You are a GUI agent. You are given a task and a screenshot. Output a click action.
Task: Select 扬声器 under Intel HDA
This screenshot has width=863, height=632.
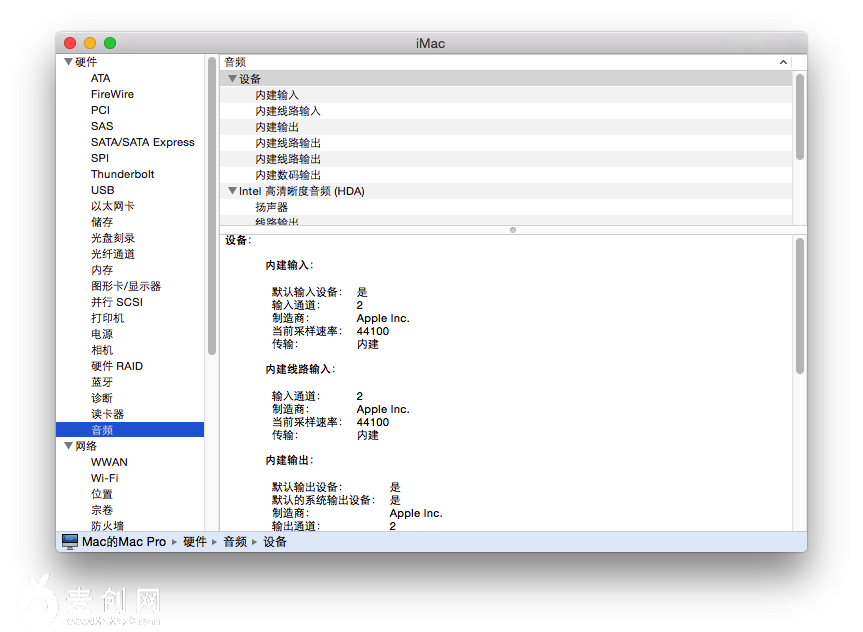pos(271,207)
